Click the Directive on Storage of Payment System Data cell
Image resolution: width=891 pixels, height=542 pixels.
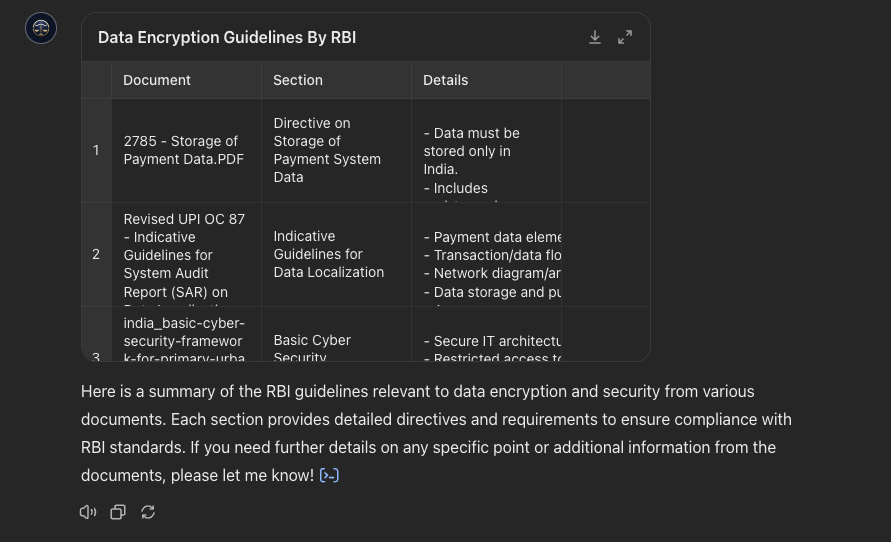(327, 150)
